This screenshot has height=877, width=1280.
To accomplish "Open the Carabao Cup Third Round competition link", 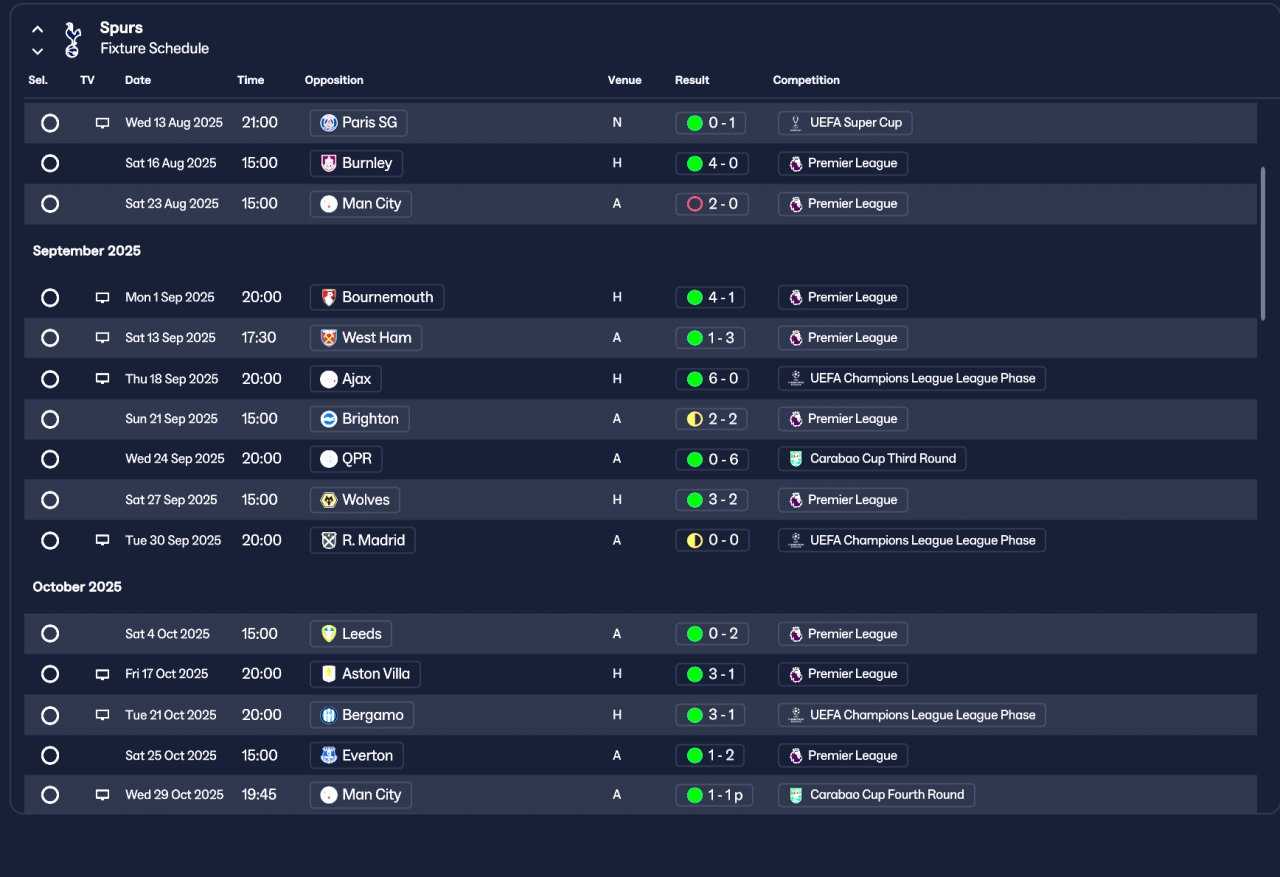I will click(x=872, y=459).
